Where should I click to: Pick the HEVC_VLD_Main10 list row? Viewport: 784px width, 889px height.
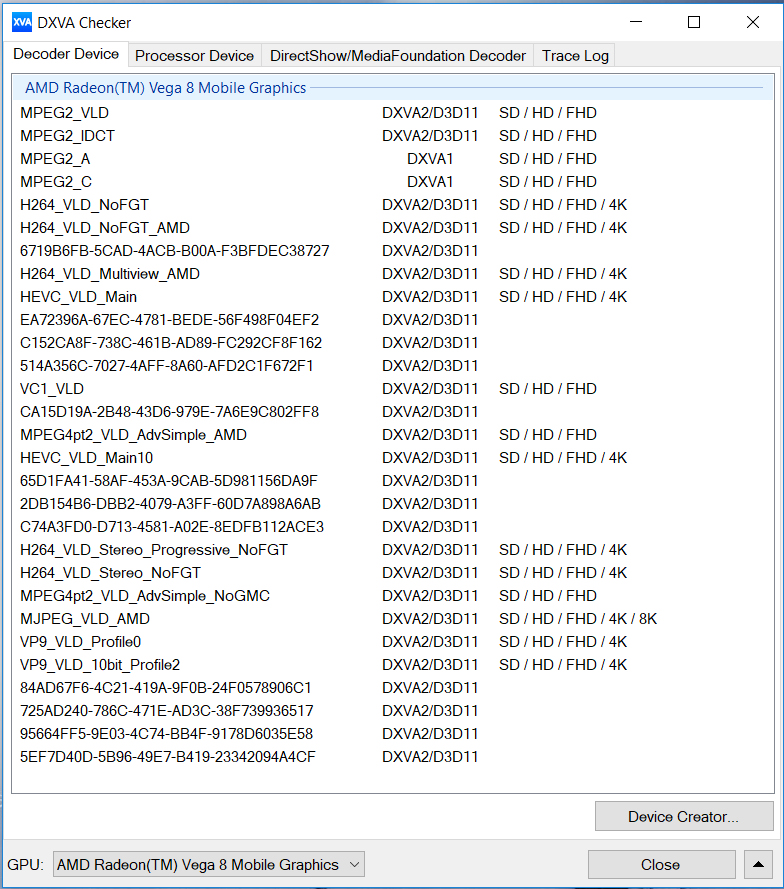coord(87,458)
